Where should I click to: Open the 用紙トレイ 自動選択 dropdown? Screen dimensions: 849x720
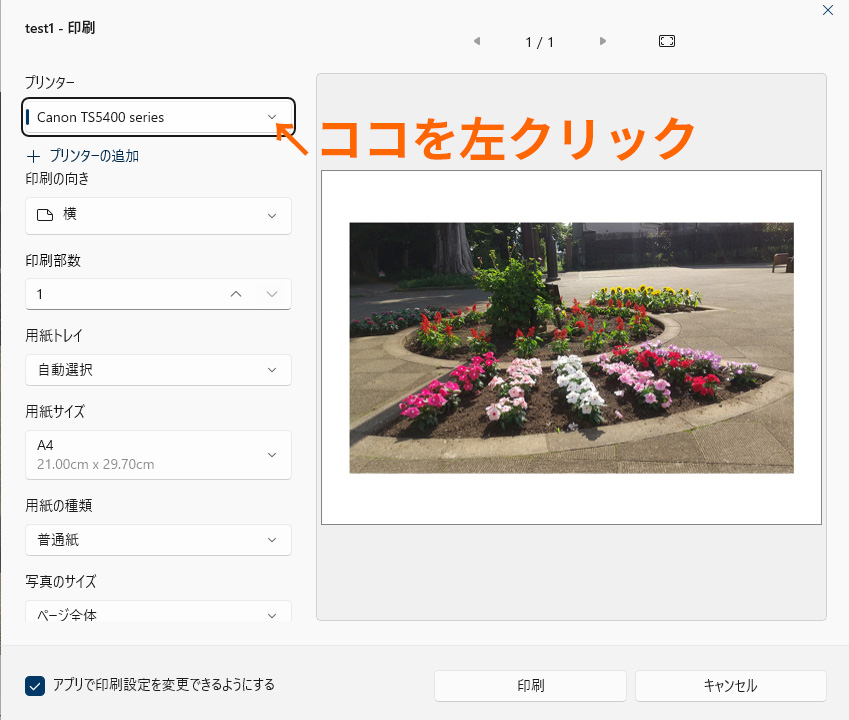coord(158,370)
